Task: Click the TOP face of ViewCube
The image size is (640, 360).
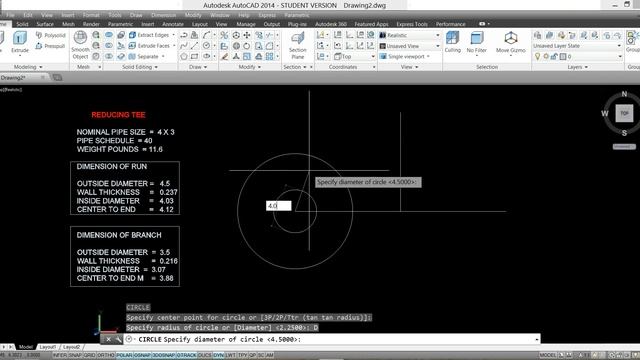Action: (624, 113)
